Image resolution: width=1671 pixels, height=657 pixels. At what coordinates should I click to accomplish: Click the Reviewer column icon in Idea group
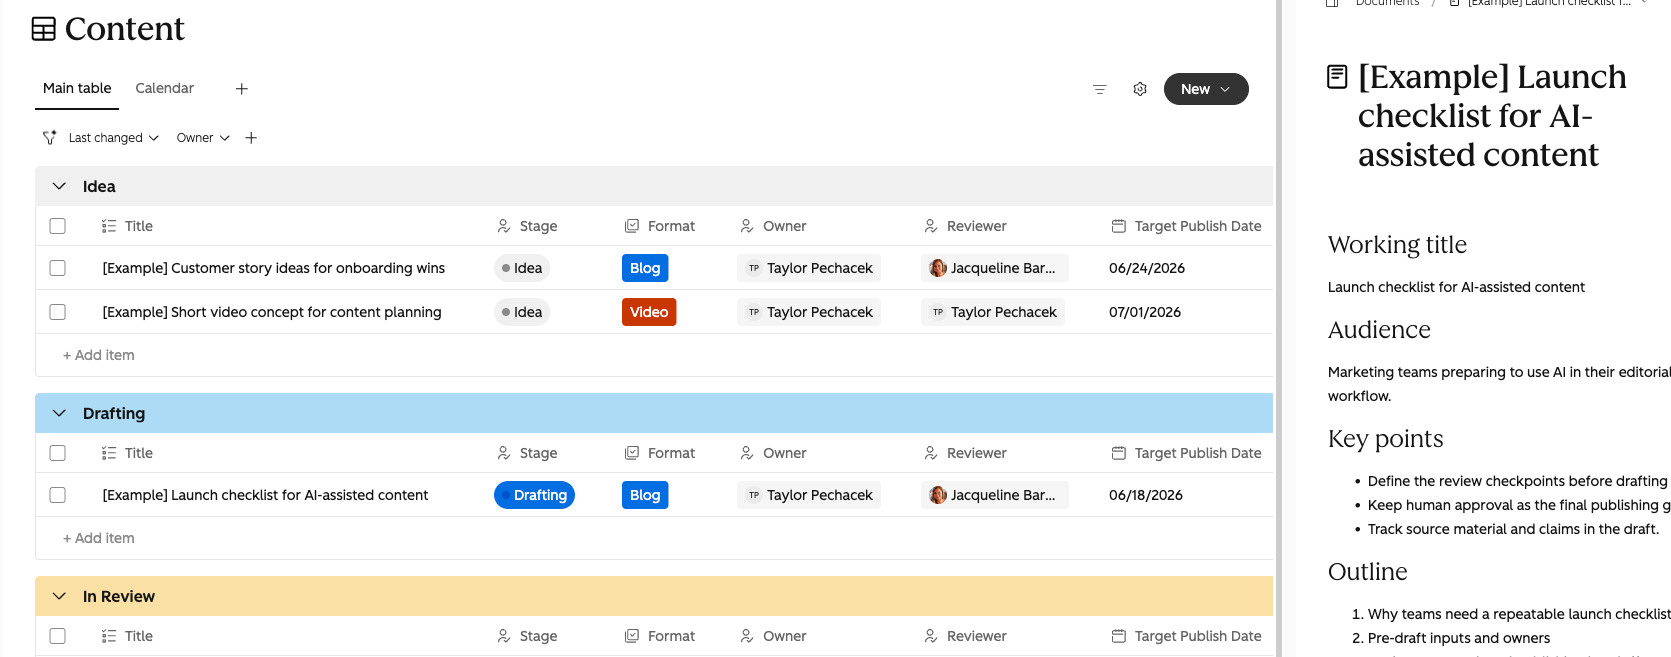click(931, 226)
